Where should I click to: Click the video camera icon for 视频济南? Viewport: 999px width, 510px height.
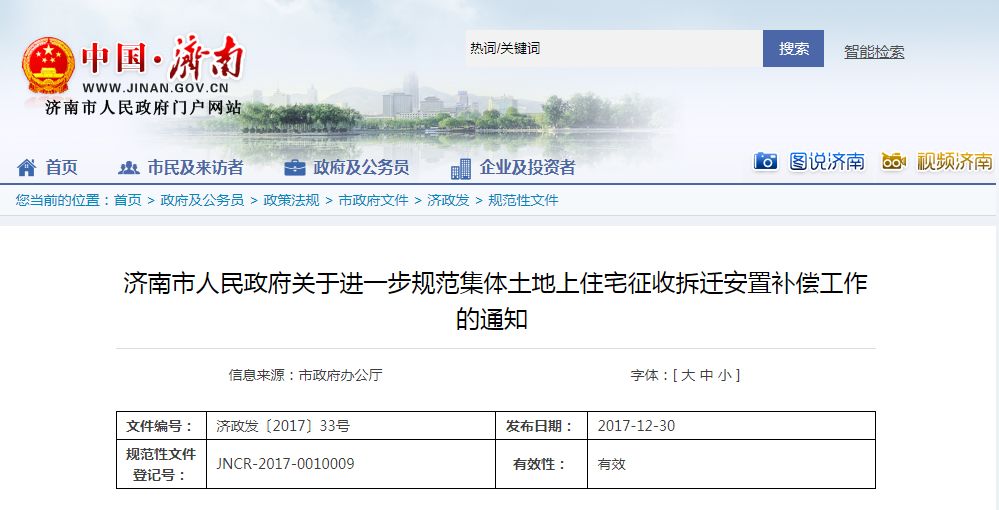coord(893,162)
